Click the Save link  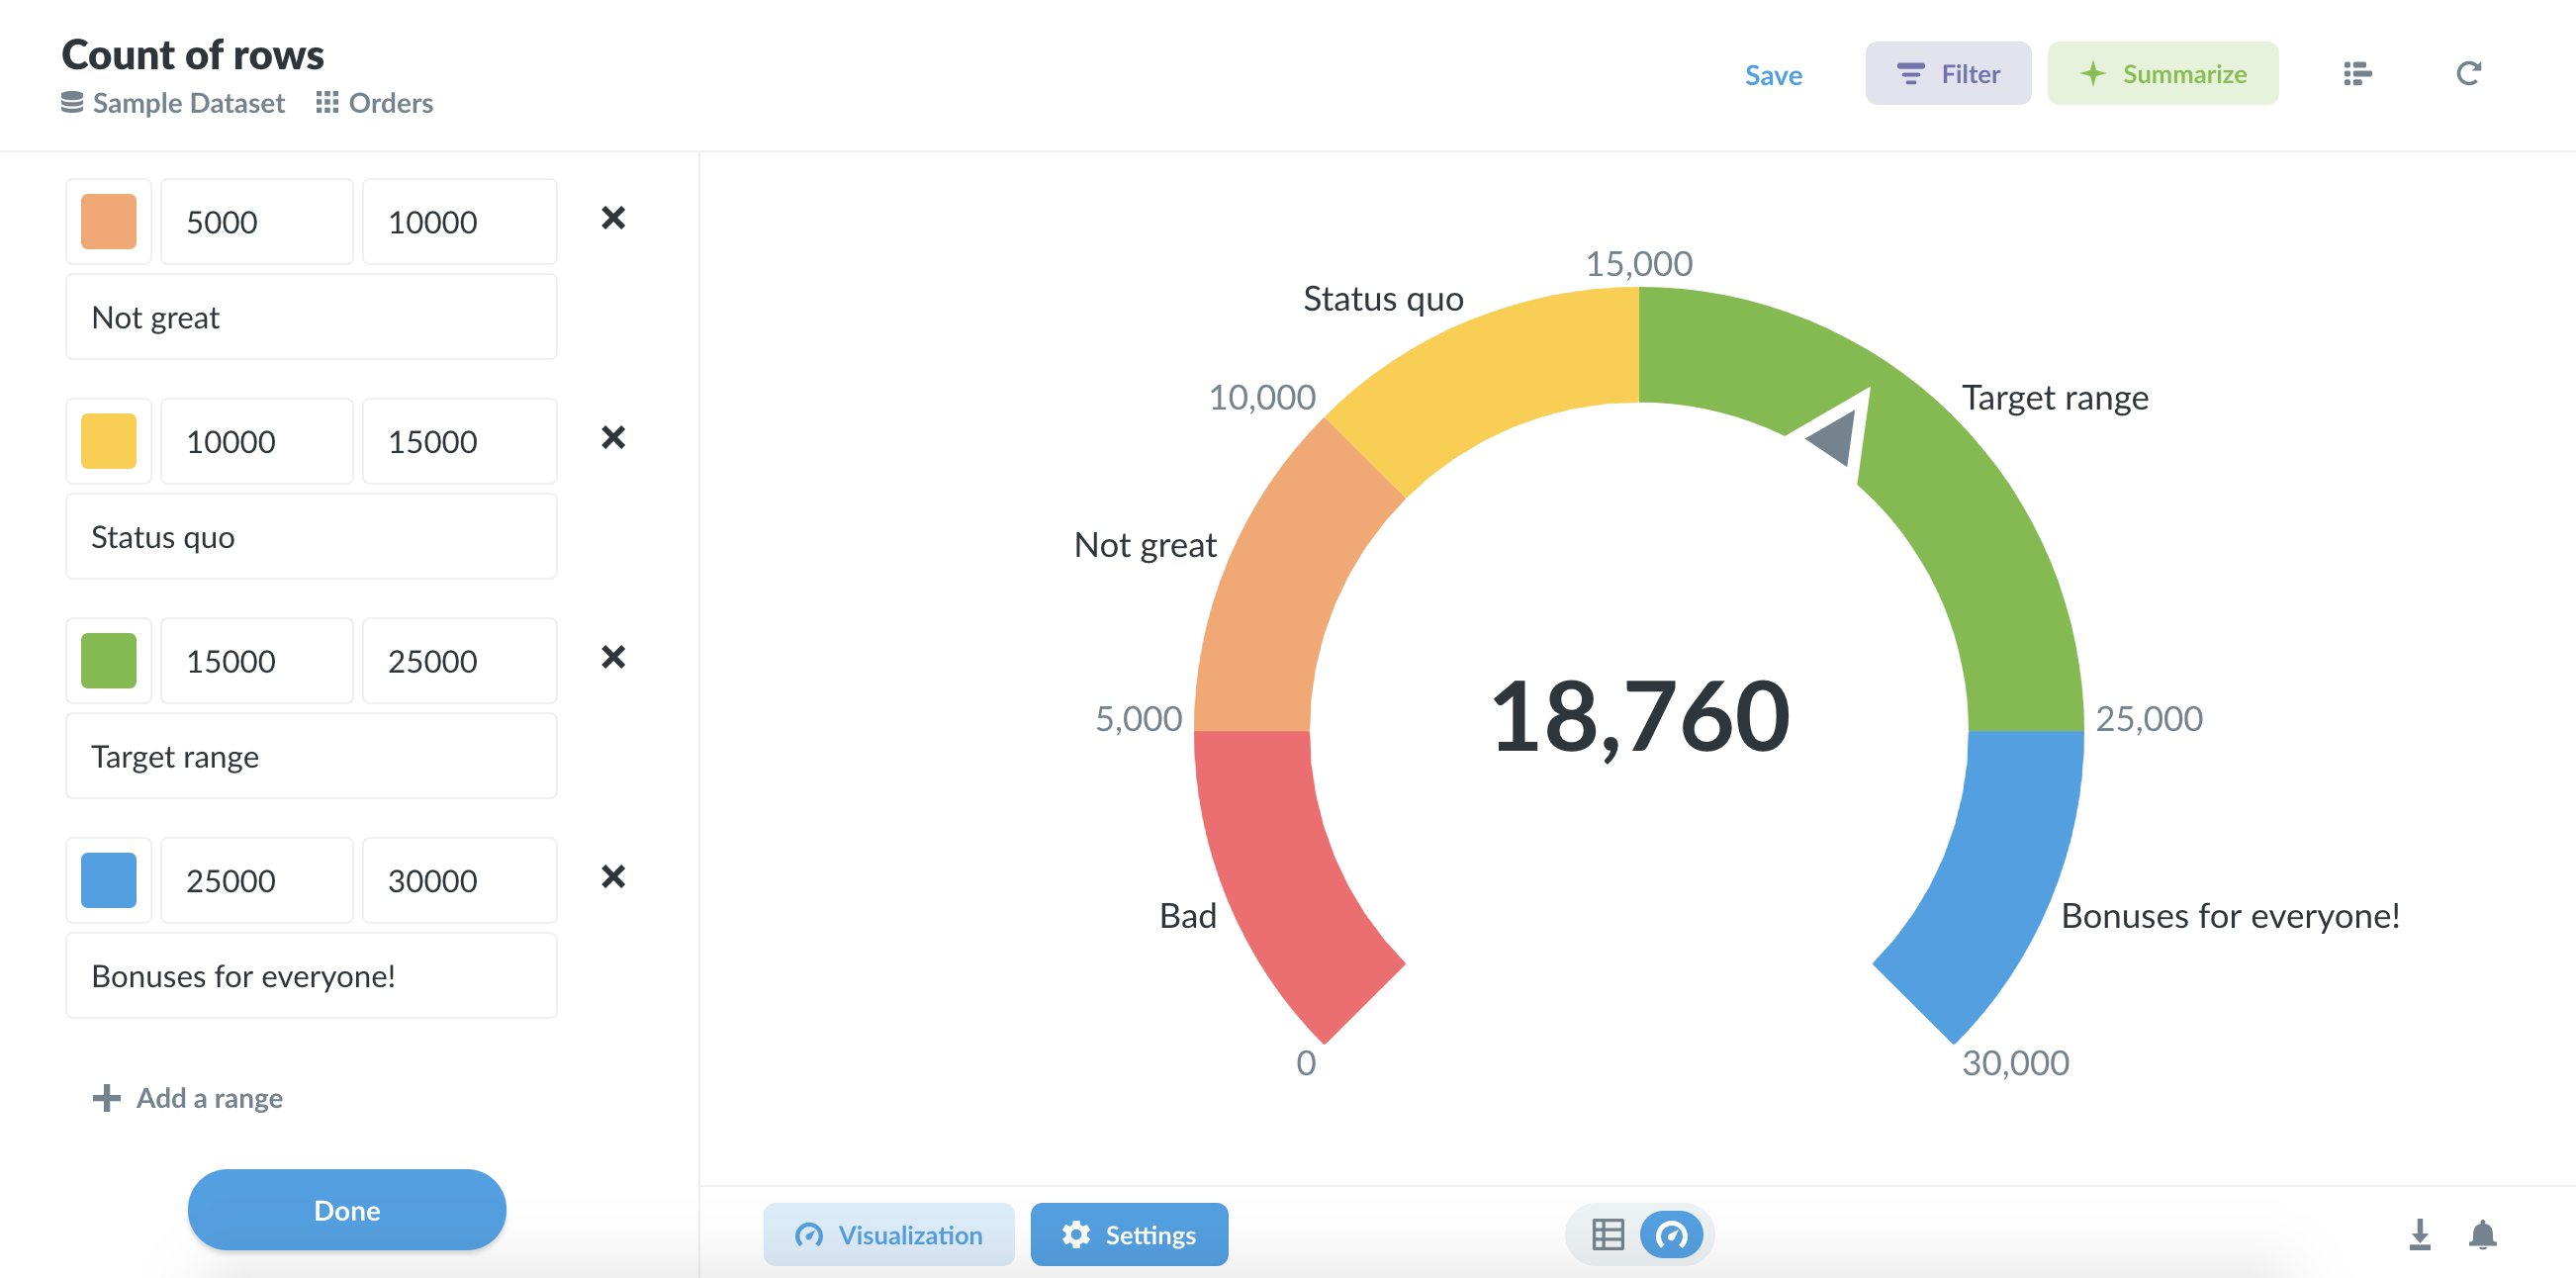pyautogui.click(x=1773, y=75)
